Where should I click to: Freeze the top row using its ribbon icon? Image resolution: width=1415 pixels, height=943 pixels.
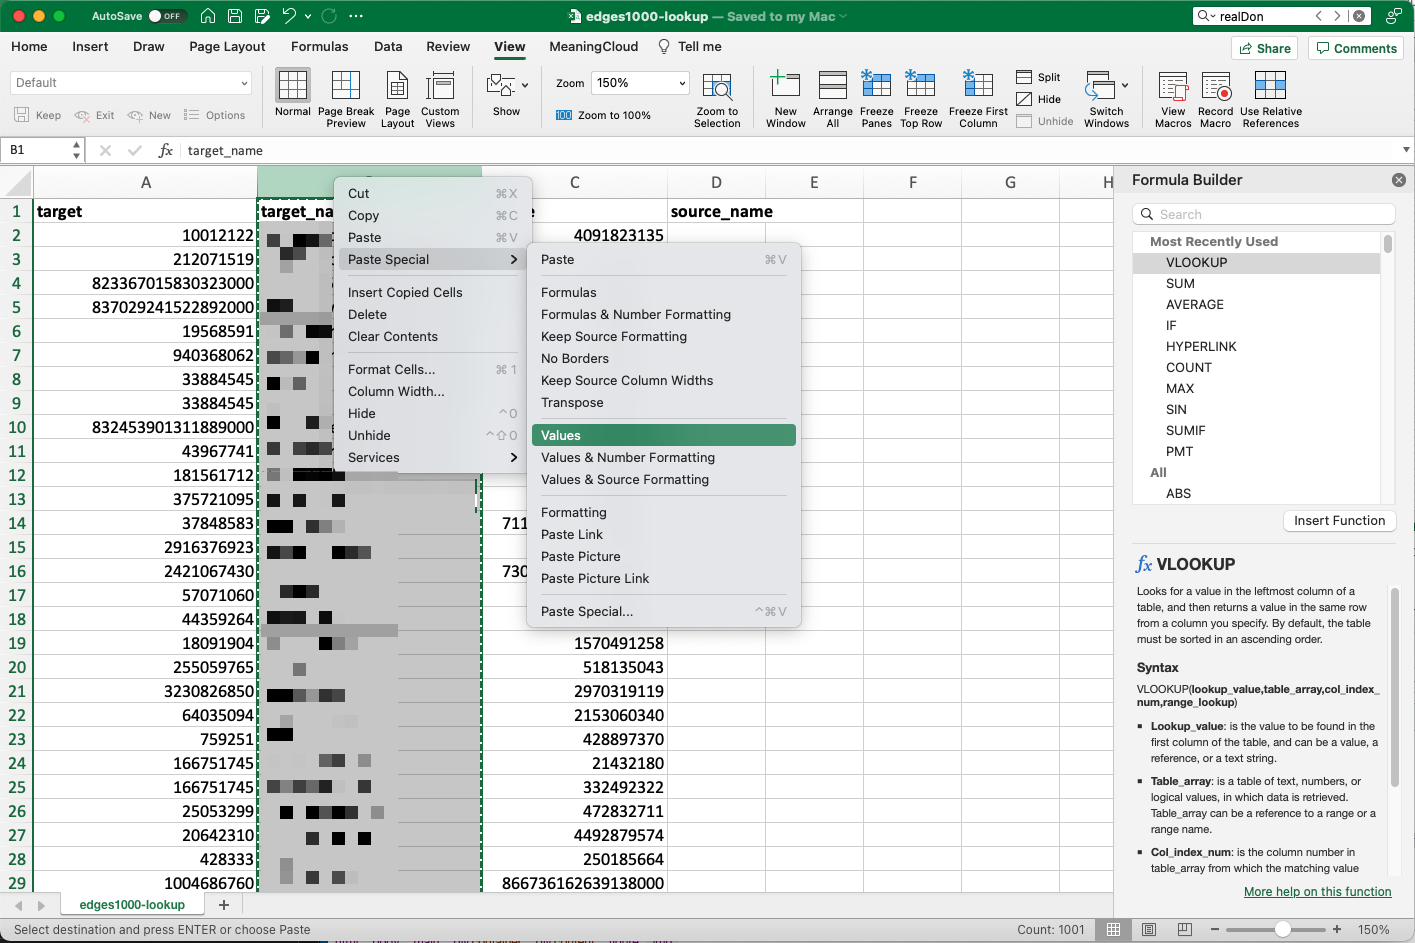point(921,95)
